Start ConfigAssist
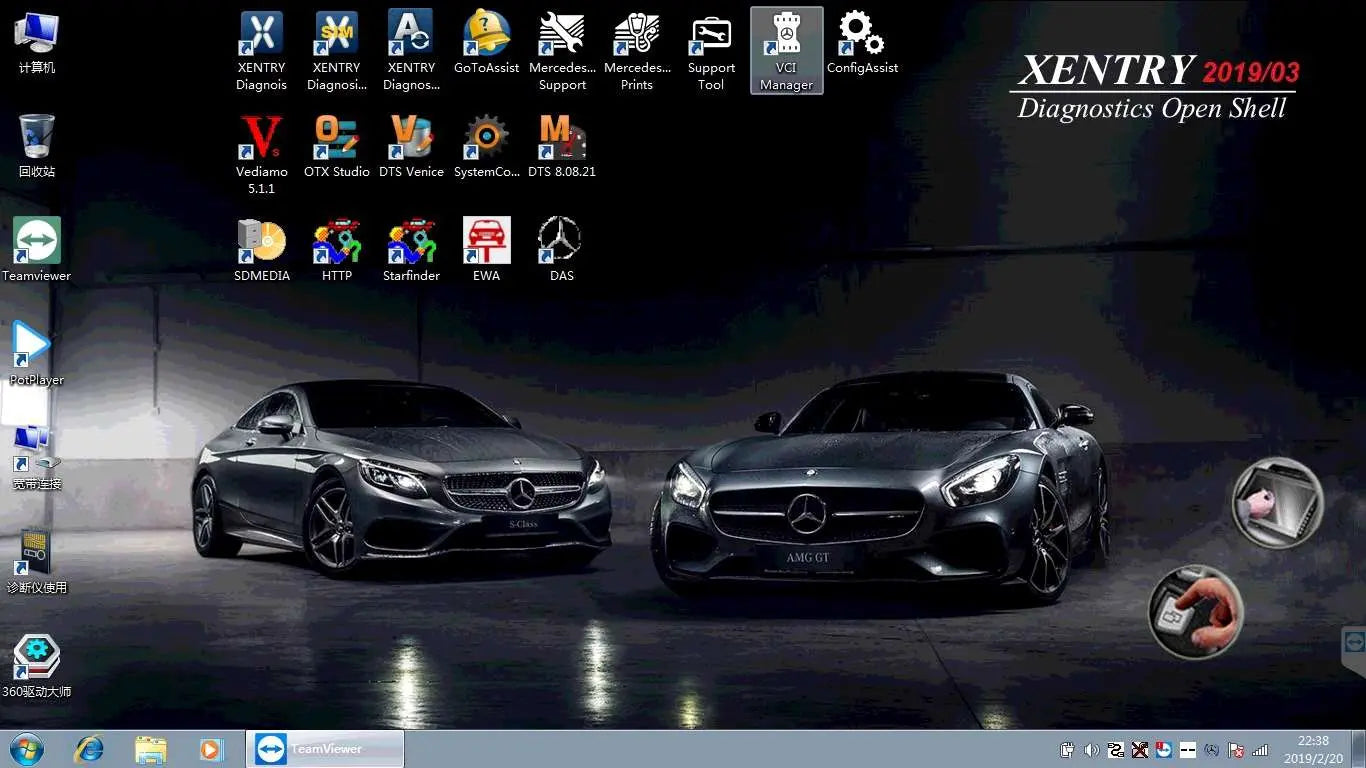Screen dimensions: 1366x768 pyautogui.click(x=860, y=35)
